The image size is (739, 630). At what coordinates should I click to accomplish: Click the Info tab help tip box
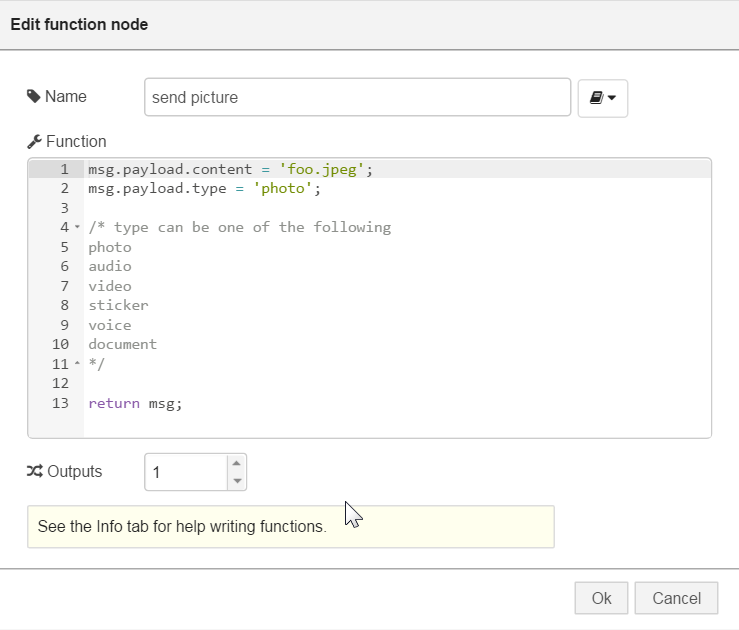(290, 527)
